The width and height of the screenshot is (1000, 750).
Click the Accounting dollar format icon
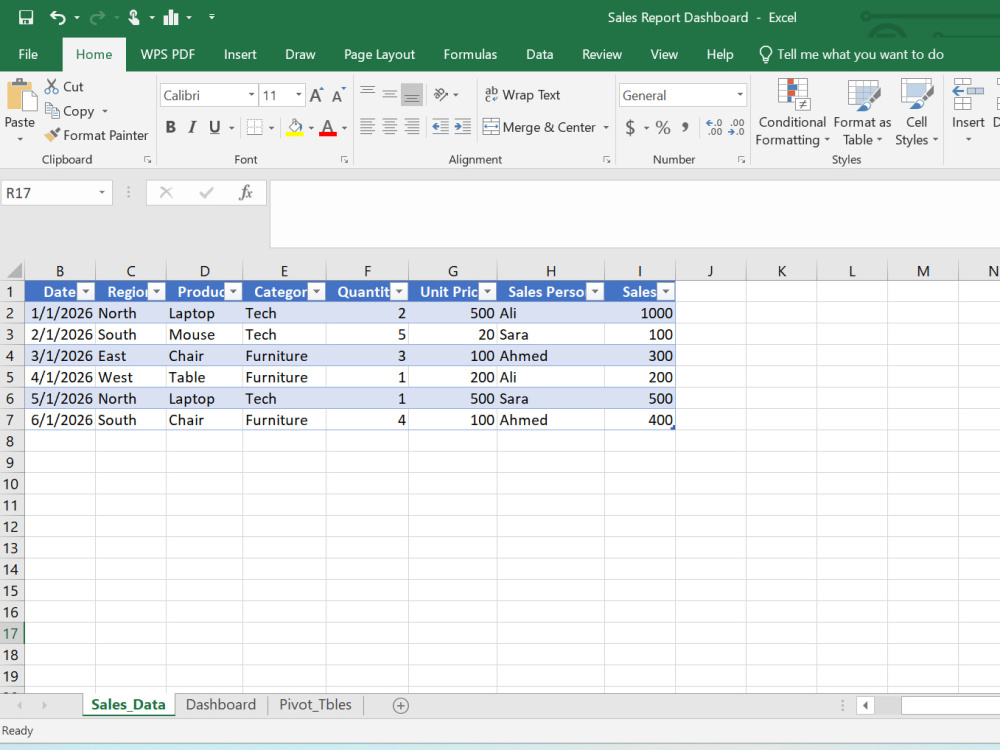click(630, 128)
